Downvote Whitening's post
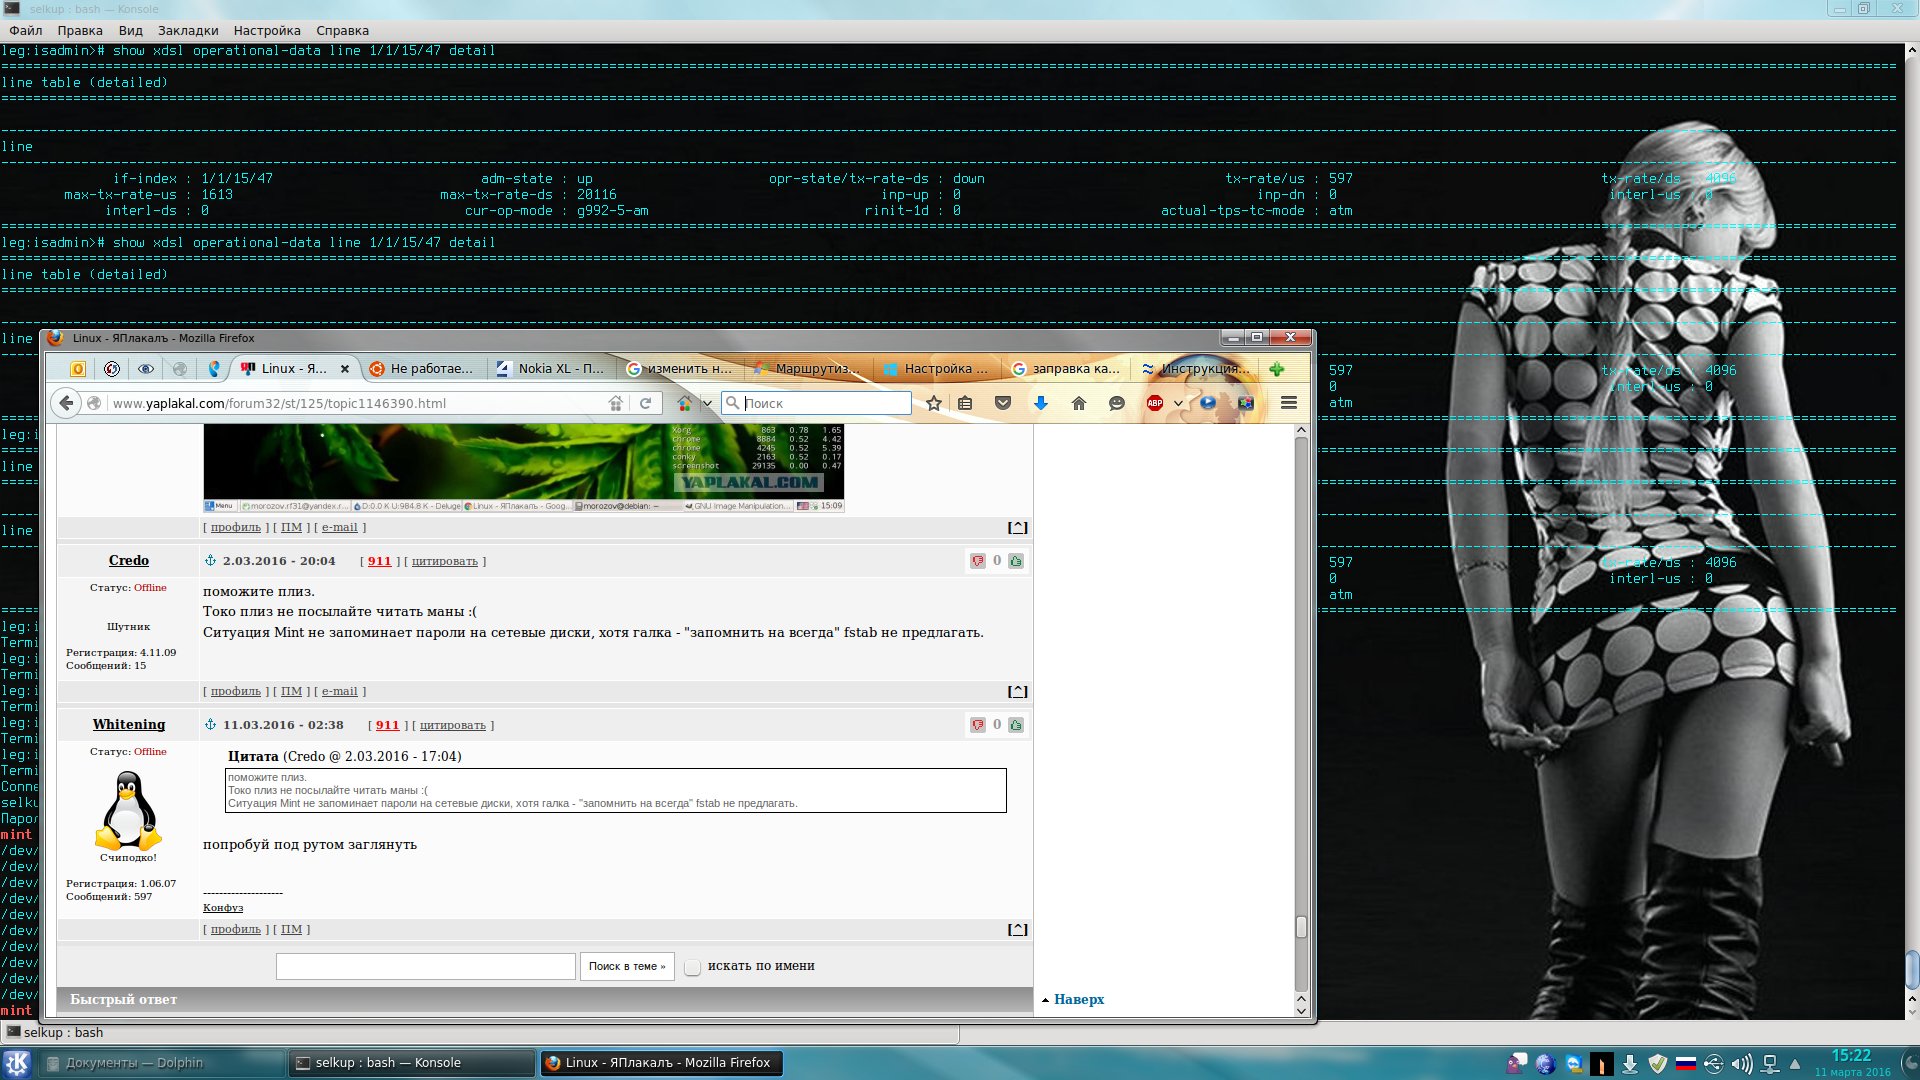The height and width of the screenshot is (1080, 1920). click(978, 725)
